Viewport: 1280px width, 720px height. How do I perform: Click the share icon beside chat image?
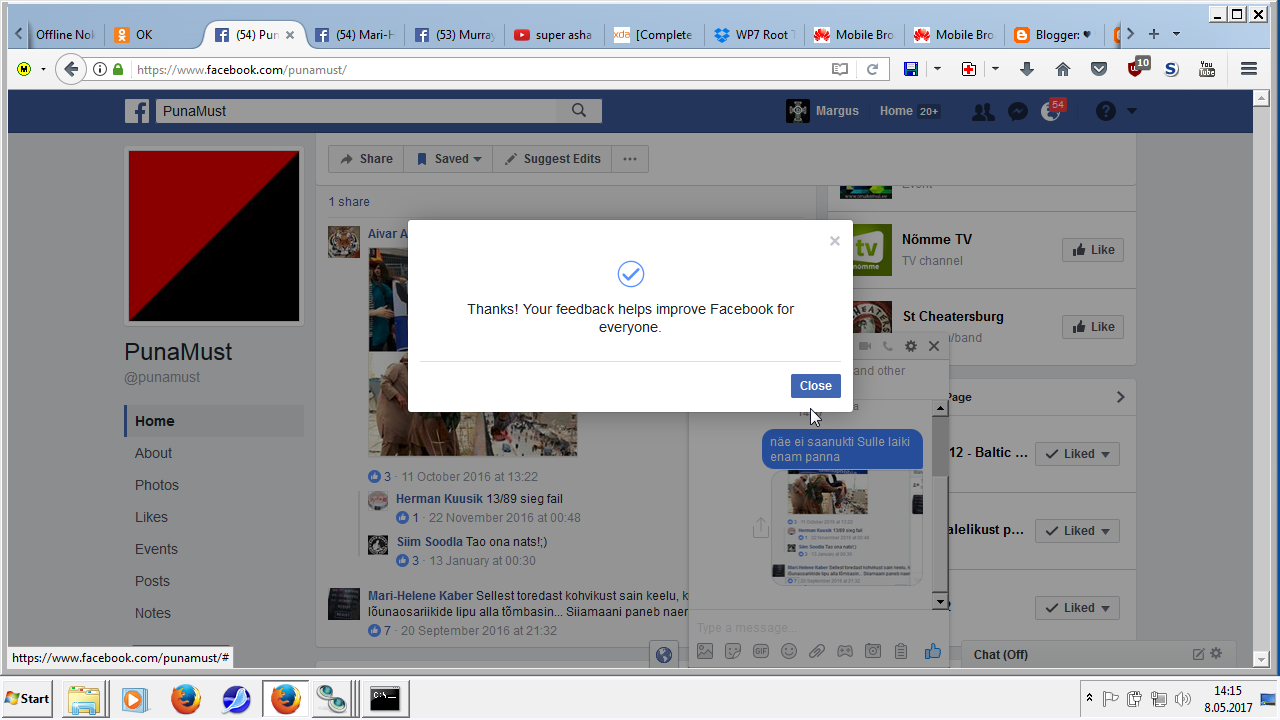760,527
